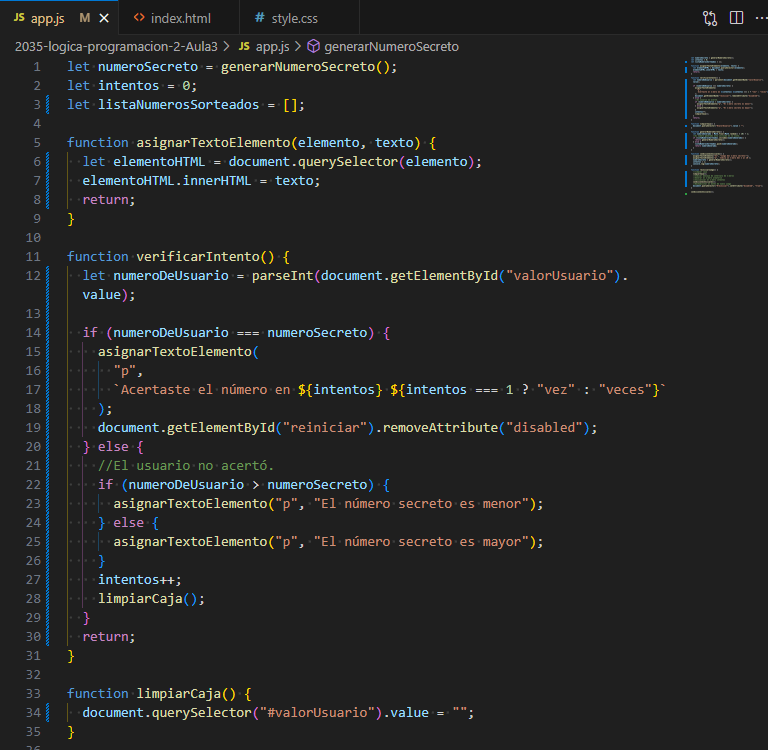The width and height of the screenshot is (768, 750).
Task: Click line number 11 in the gutter
Action: click(33, 257)
